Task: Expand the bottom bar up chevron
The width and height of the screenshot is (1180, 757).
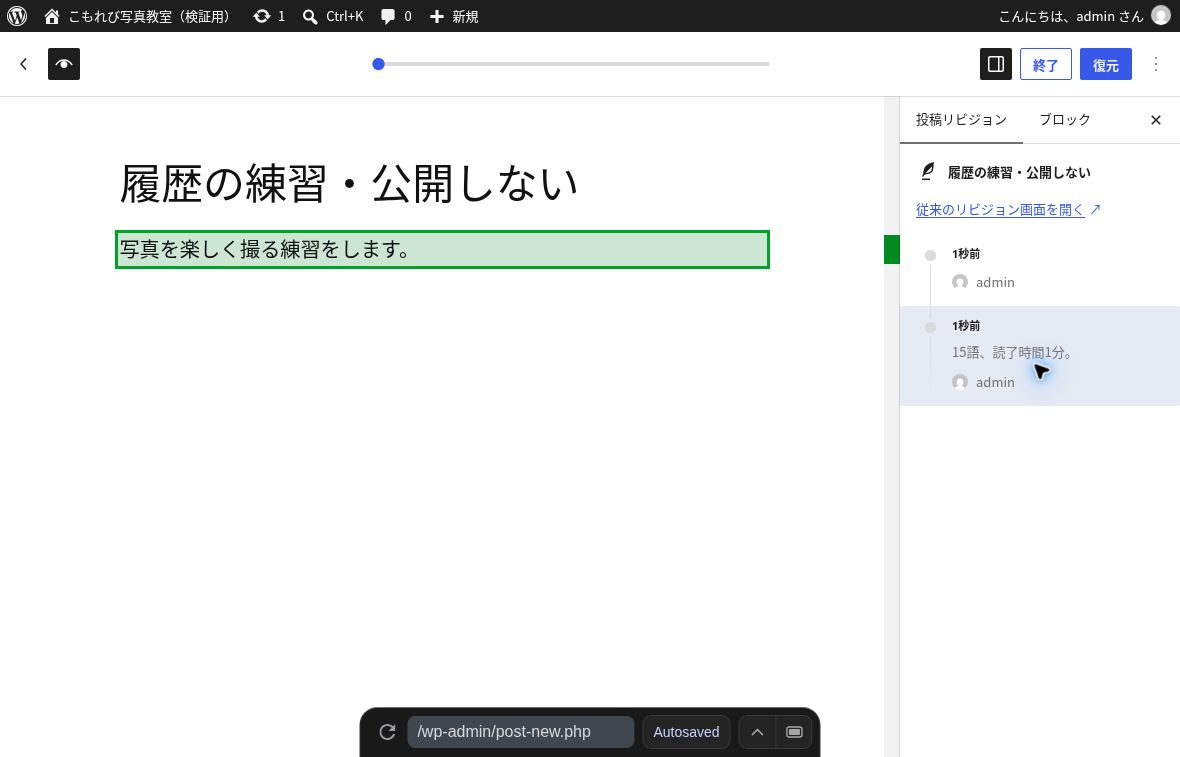Action: (x=757, y=732)
